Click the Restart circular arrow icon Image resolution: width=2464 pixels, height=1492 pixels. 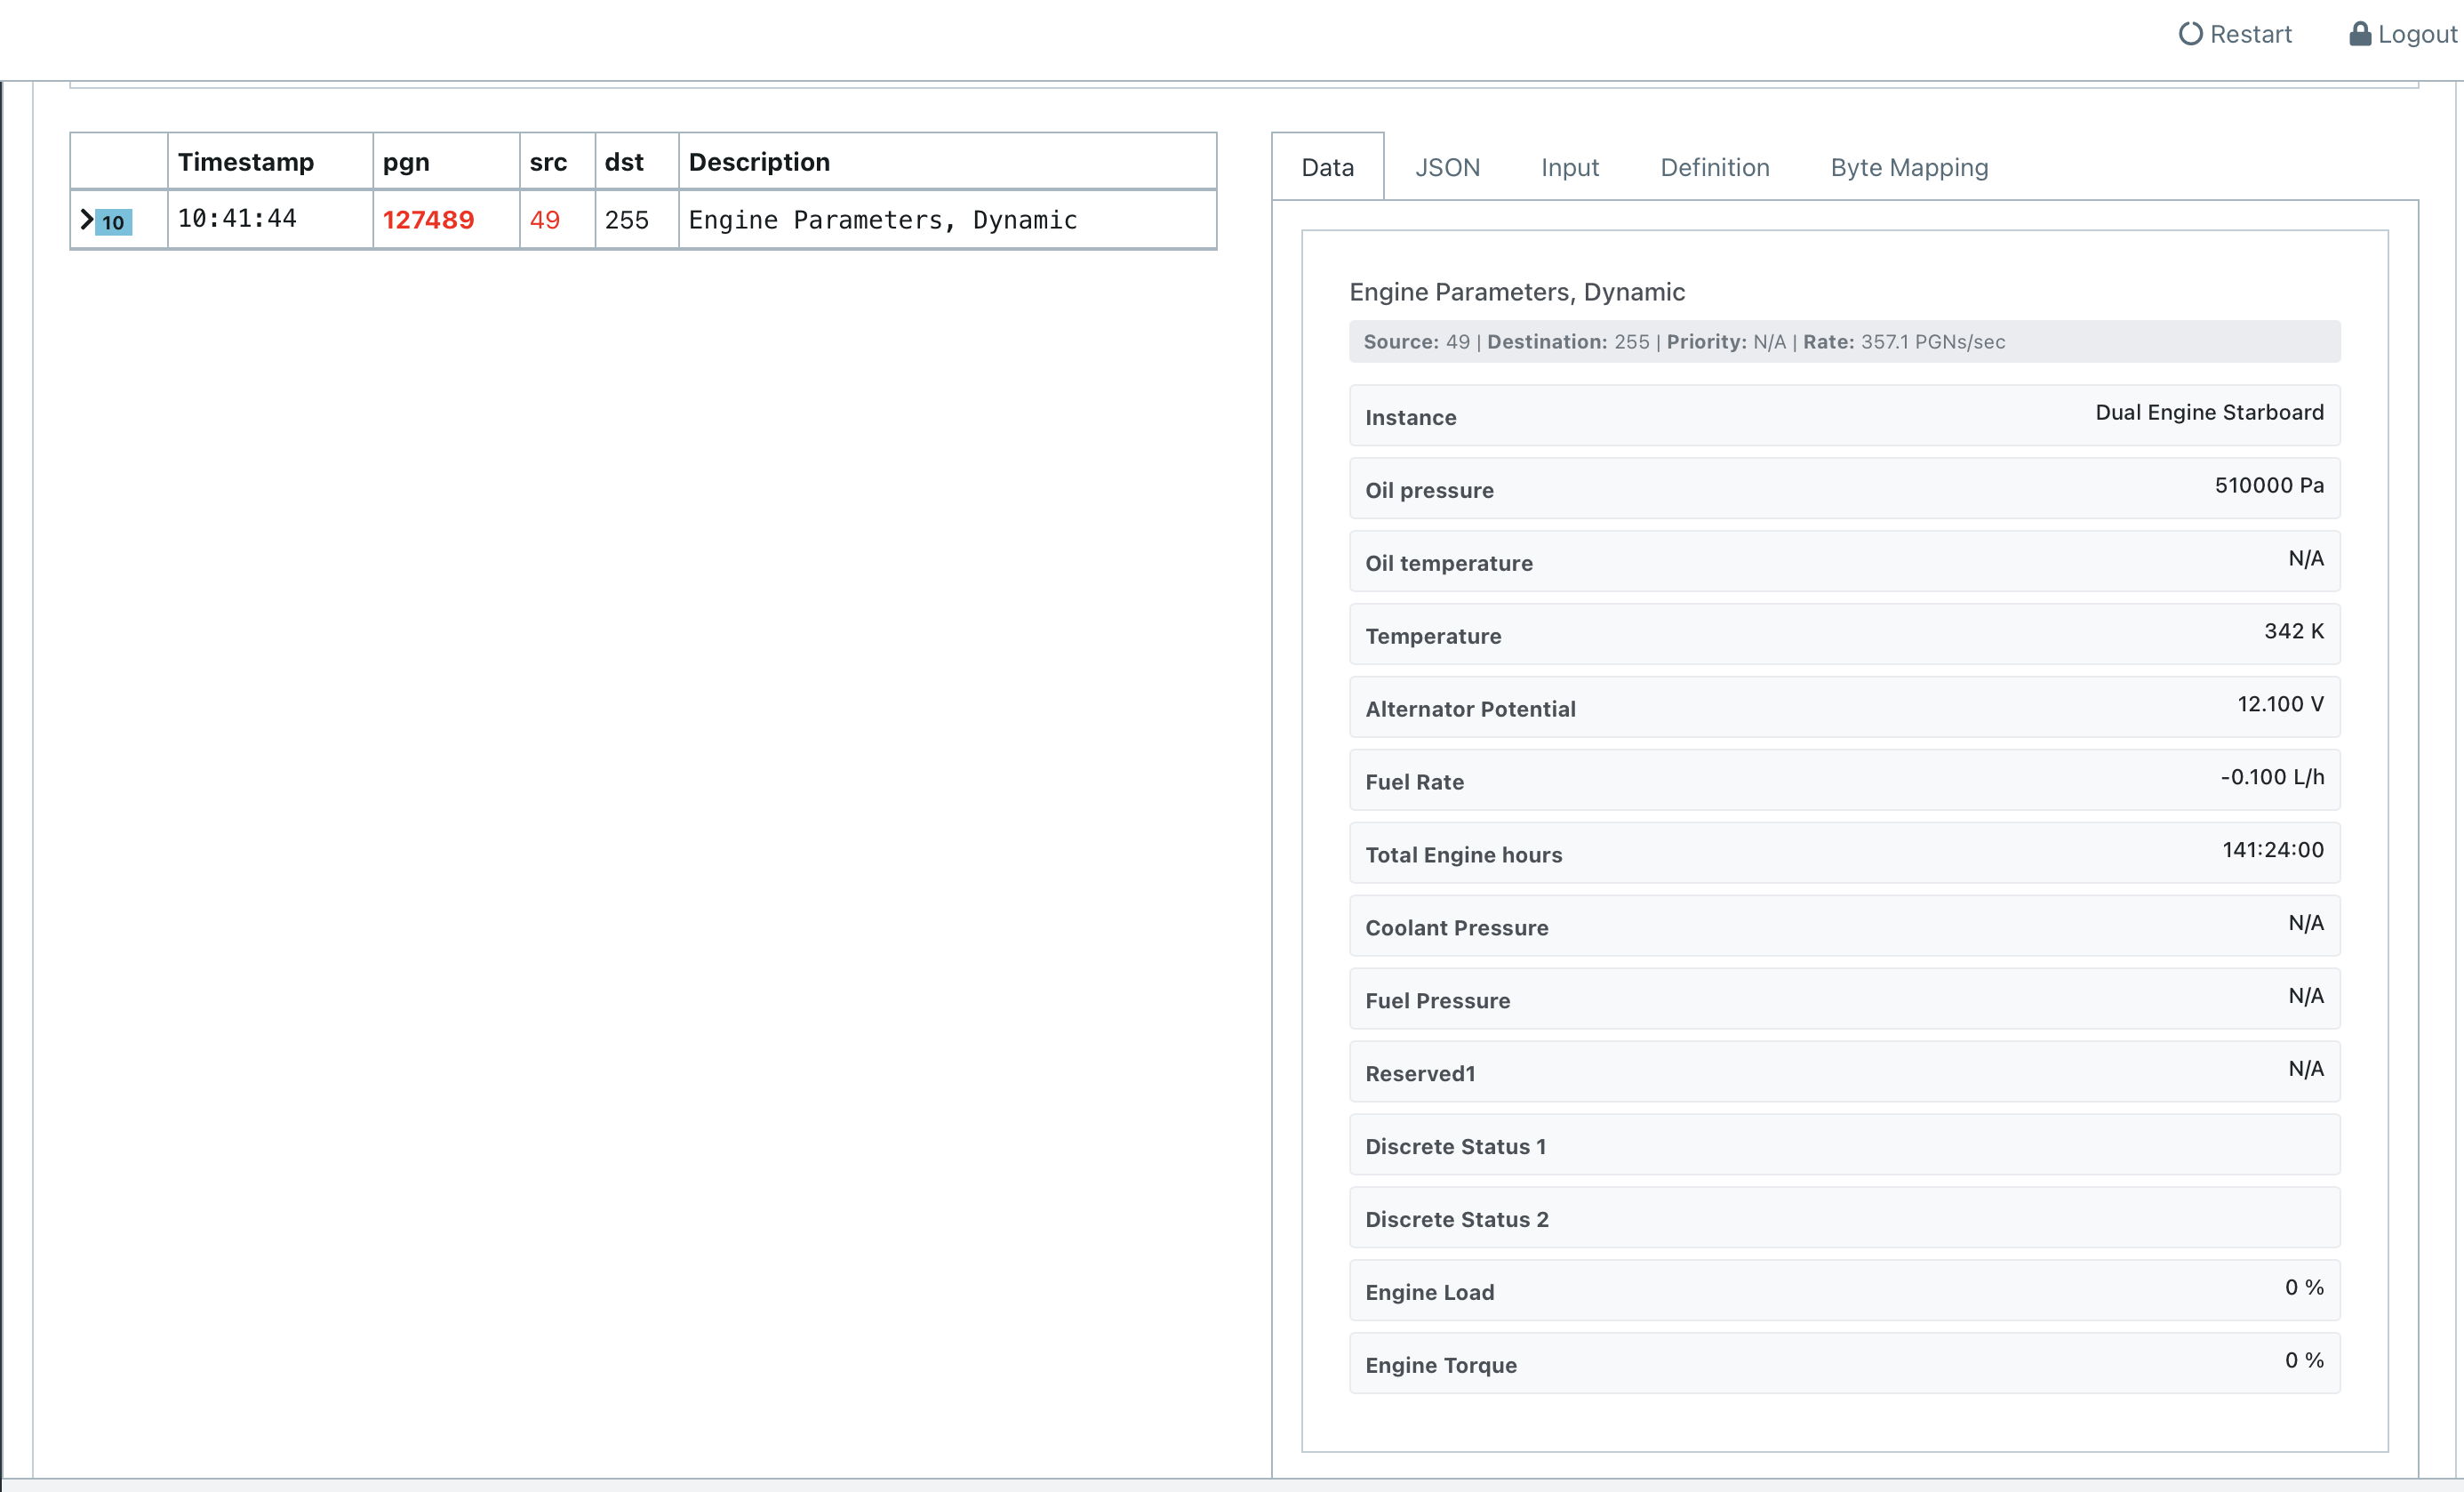pos(2190,34)
